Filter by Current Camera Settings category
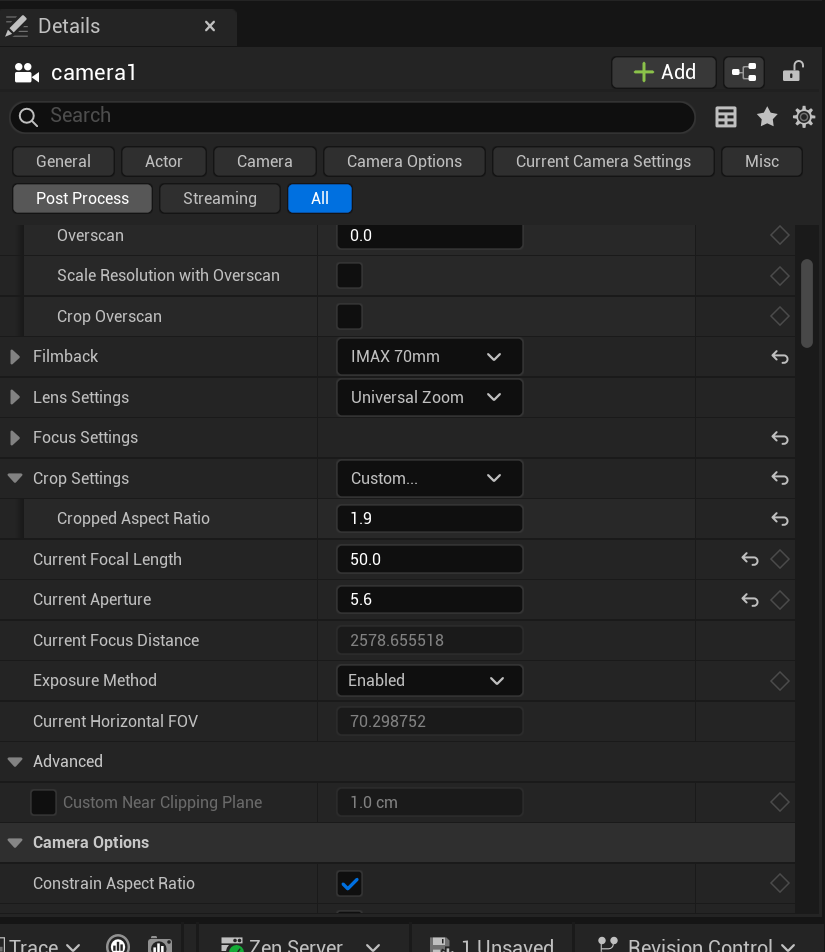This screenshot has width=825, height=952. 603,162
